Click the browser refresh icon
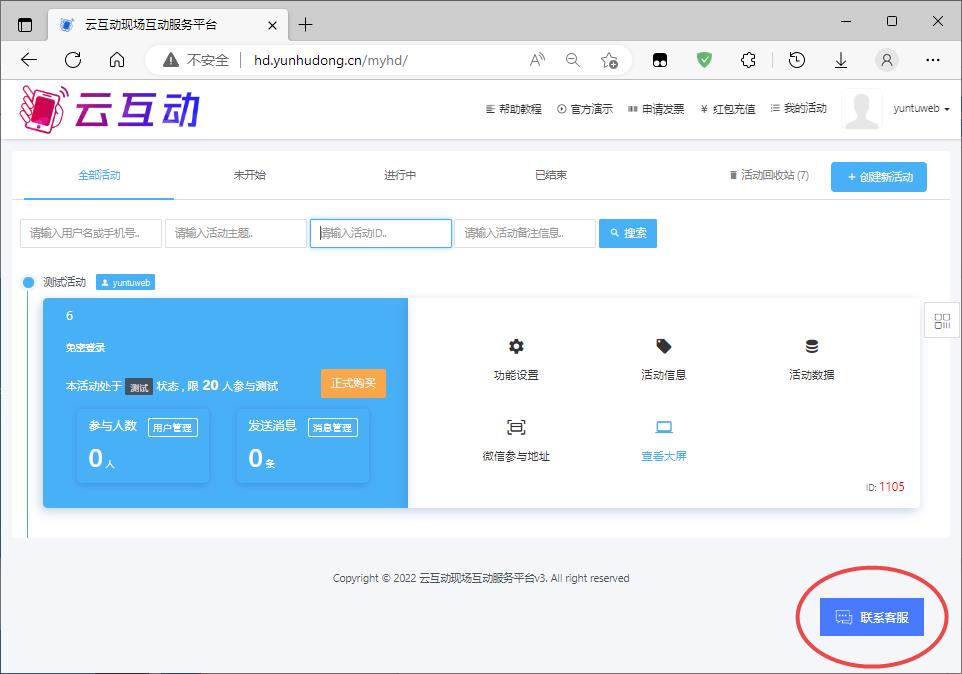 tap(73, 60)
